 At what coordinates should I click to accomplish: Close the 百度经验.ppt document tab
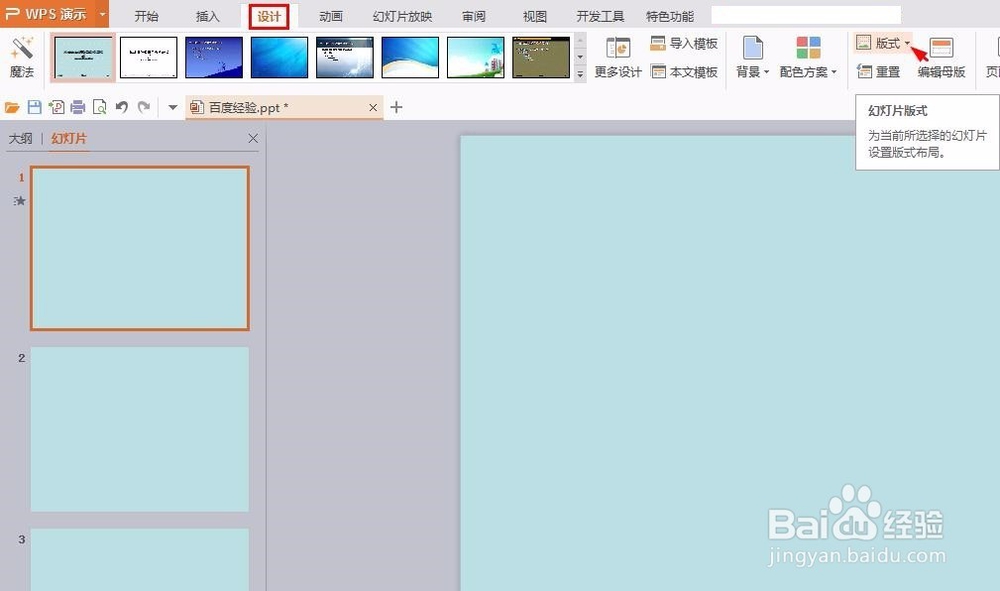click(373, 108)
